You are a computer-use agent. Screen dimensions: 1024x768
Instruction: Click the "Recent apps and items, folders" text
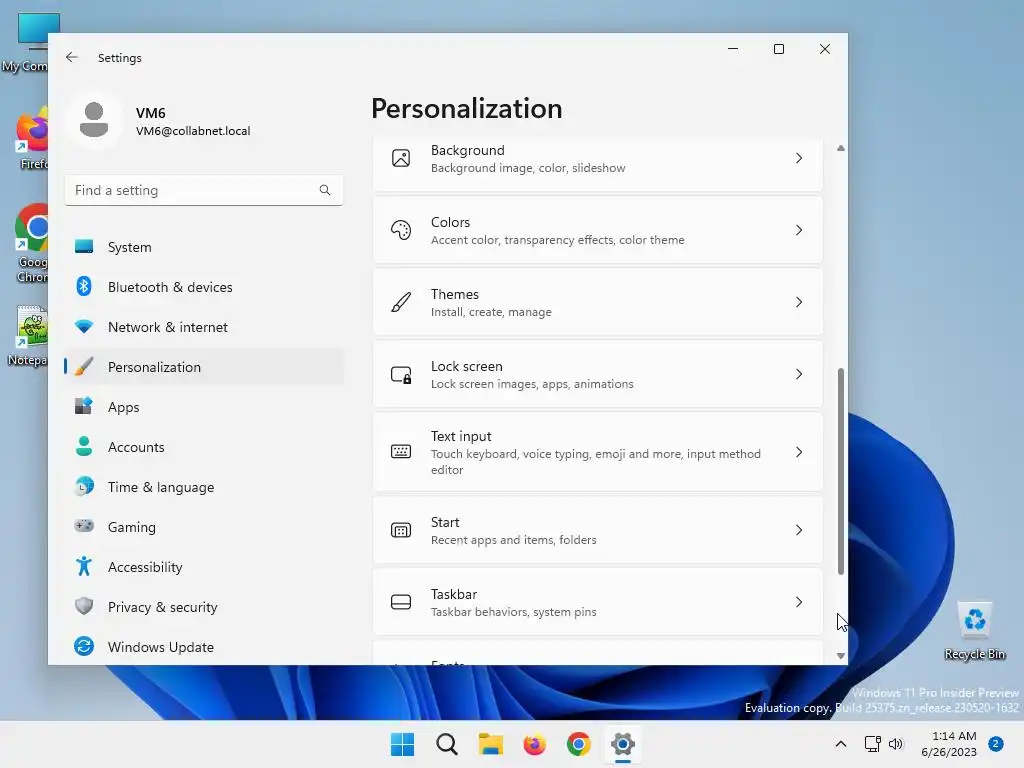coord(513,540)
